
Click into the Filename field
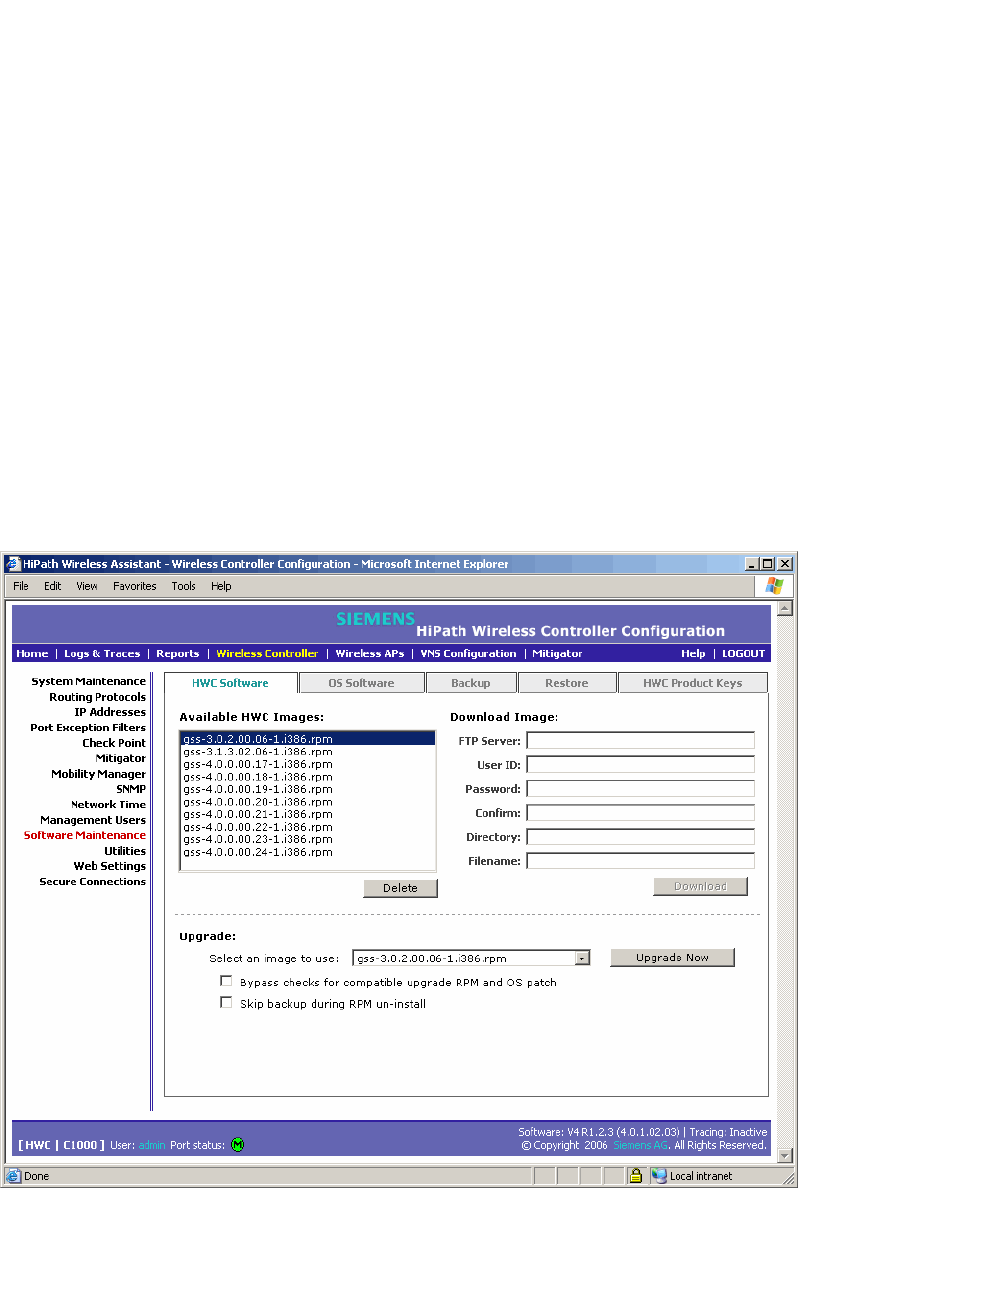pos(641,860)
